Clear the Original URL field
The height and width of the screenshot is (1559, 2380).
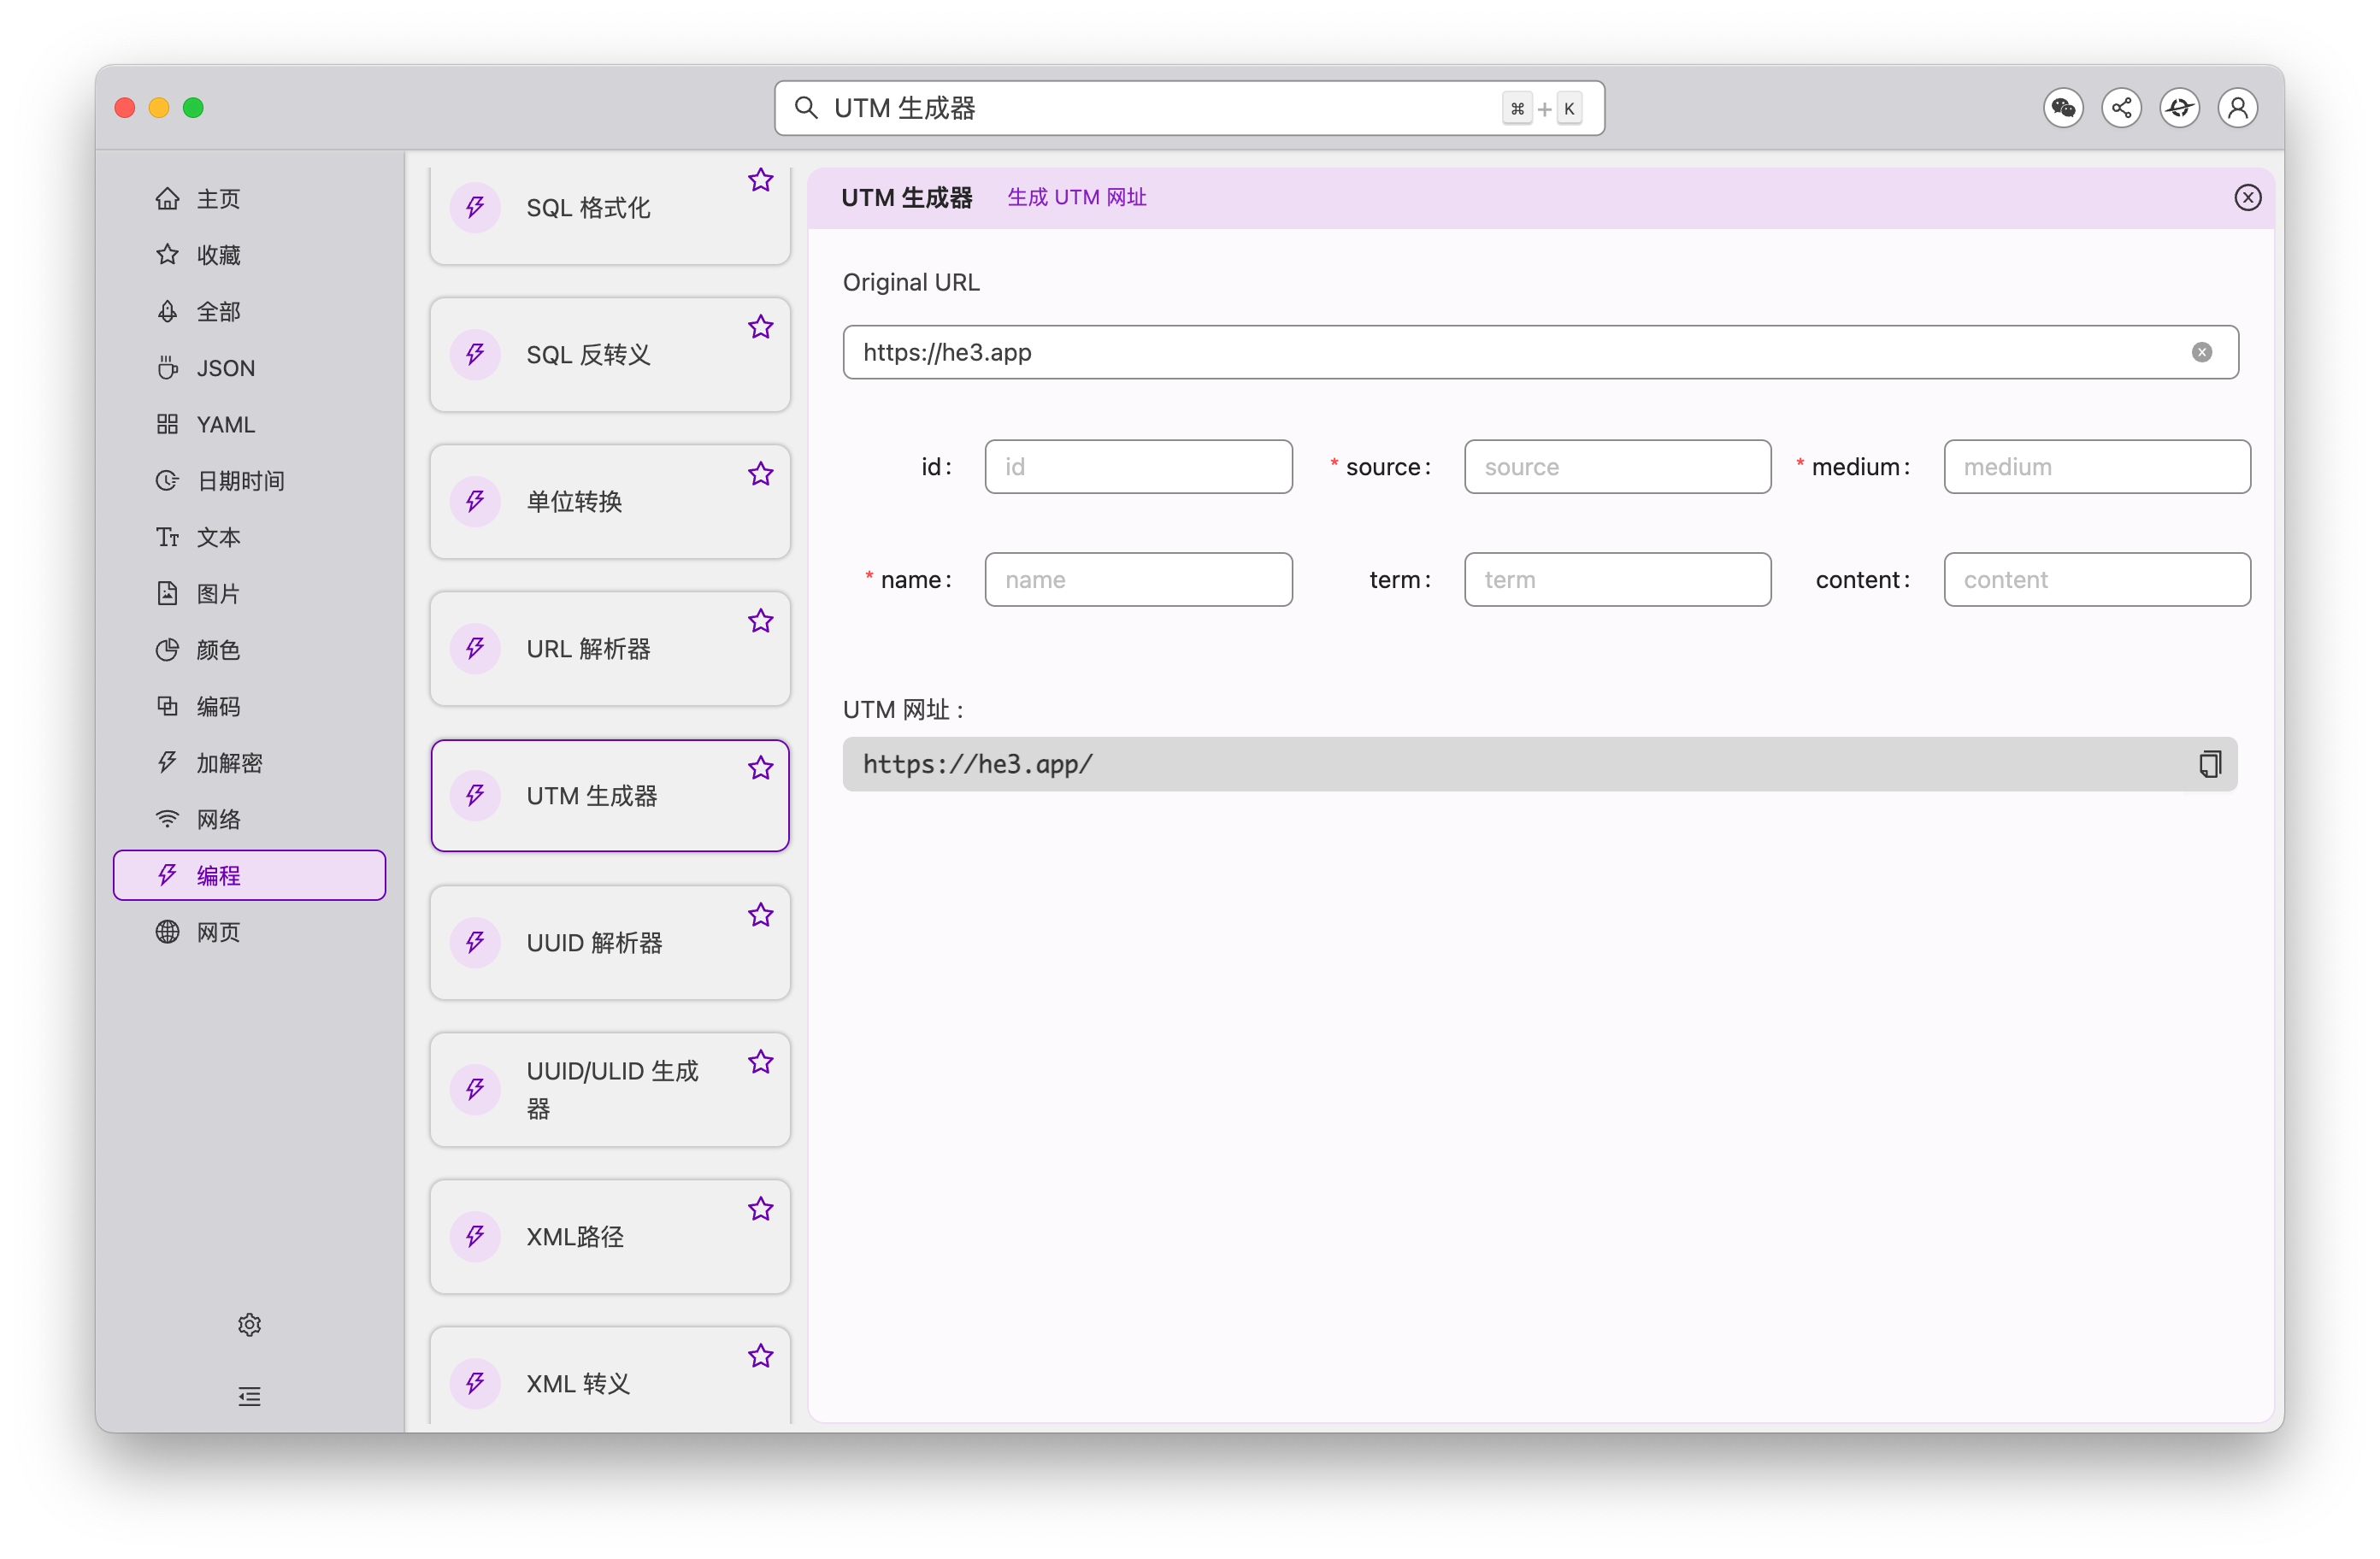pos(2202,353)
